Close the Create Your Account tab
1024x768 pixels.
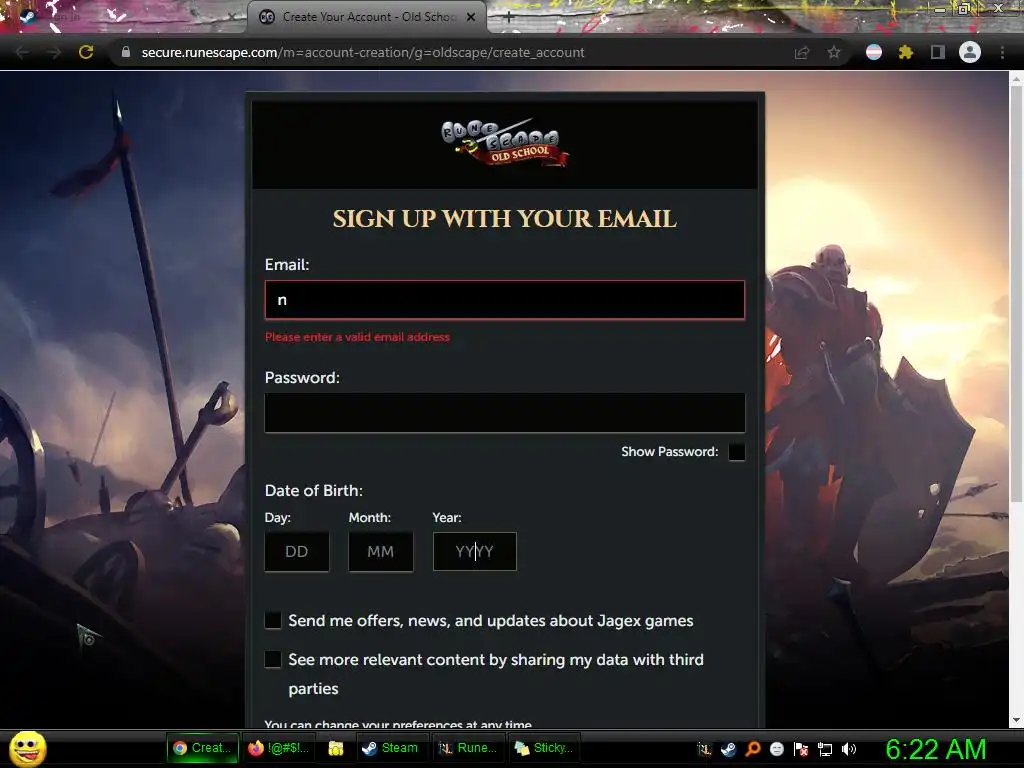click(x=471, y=17)
